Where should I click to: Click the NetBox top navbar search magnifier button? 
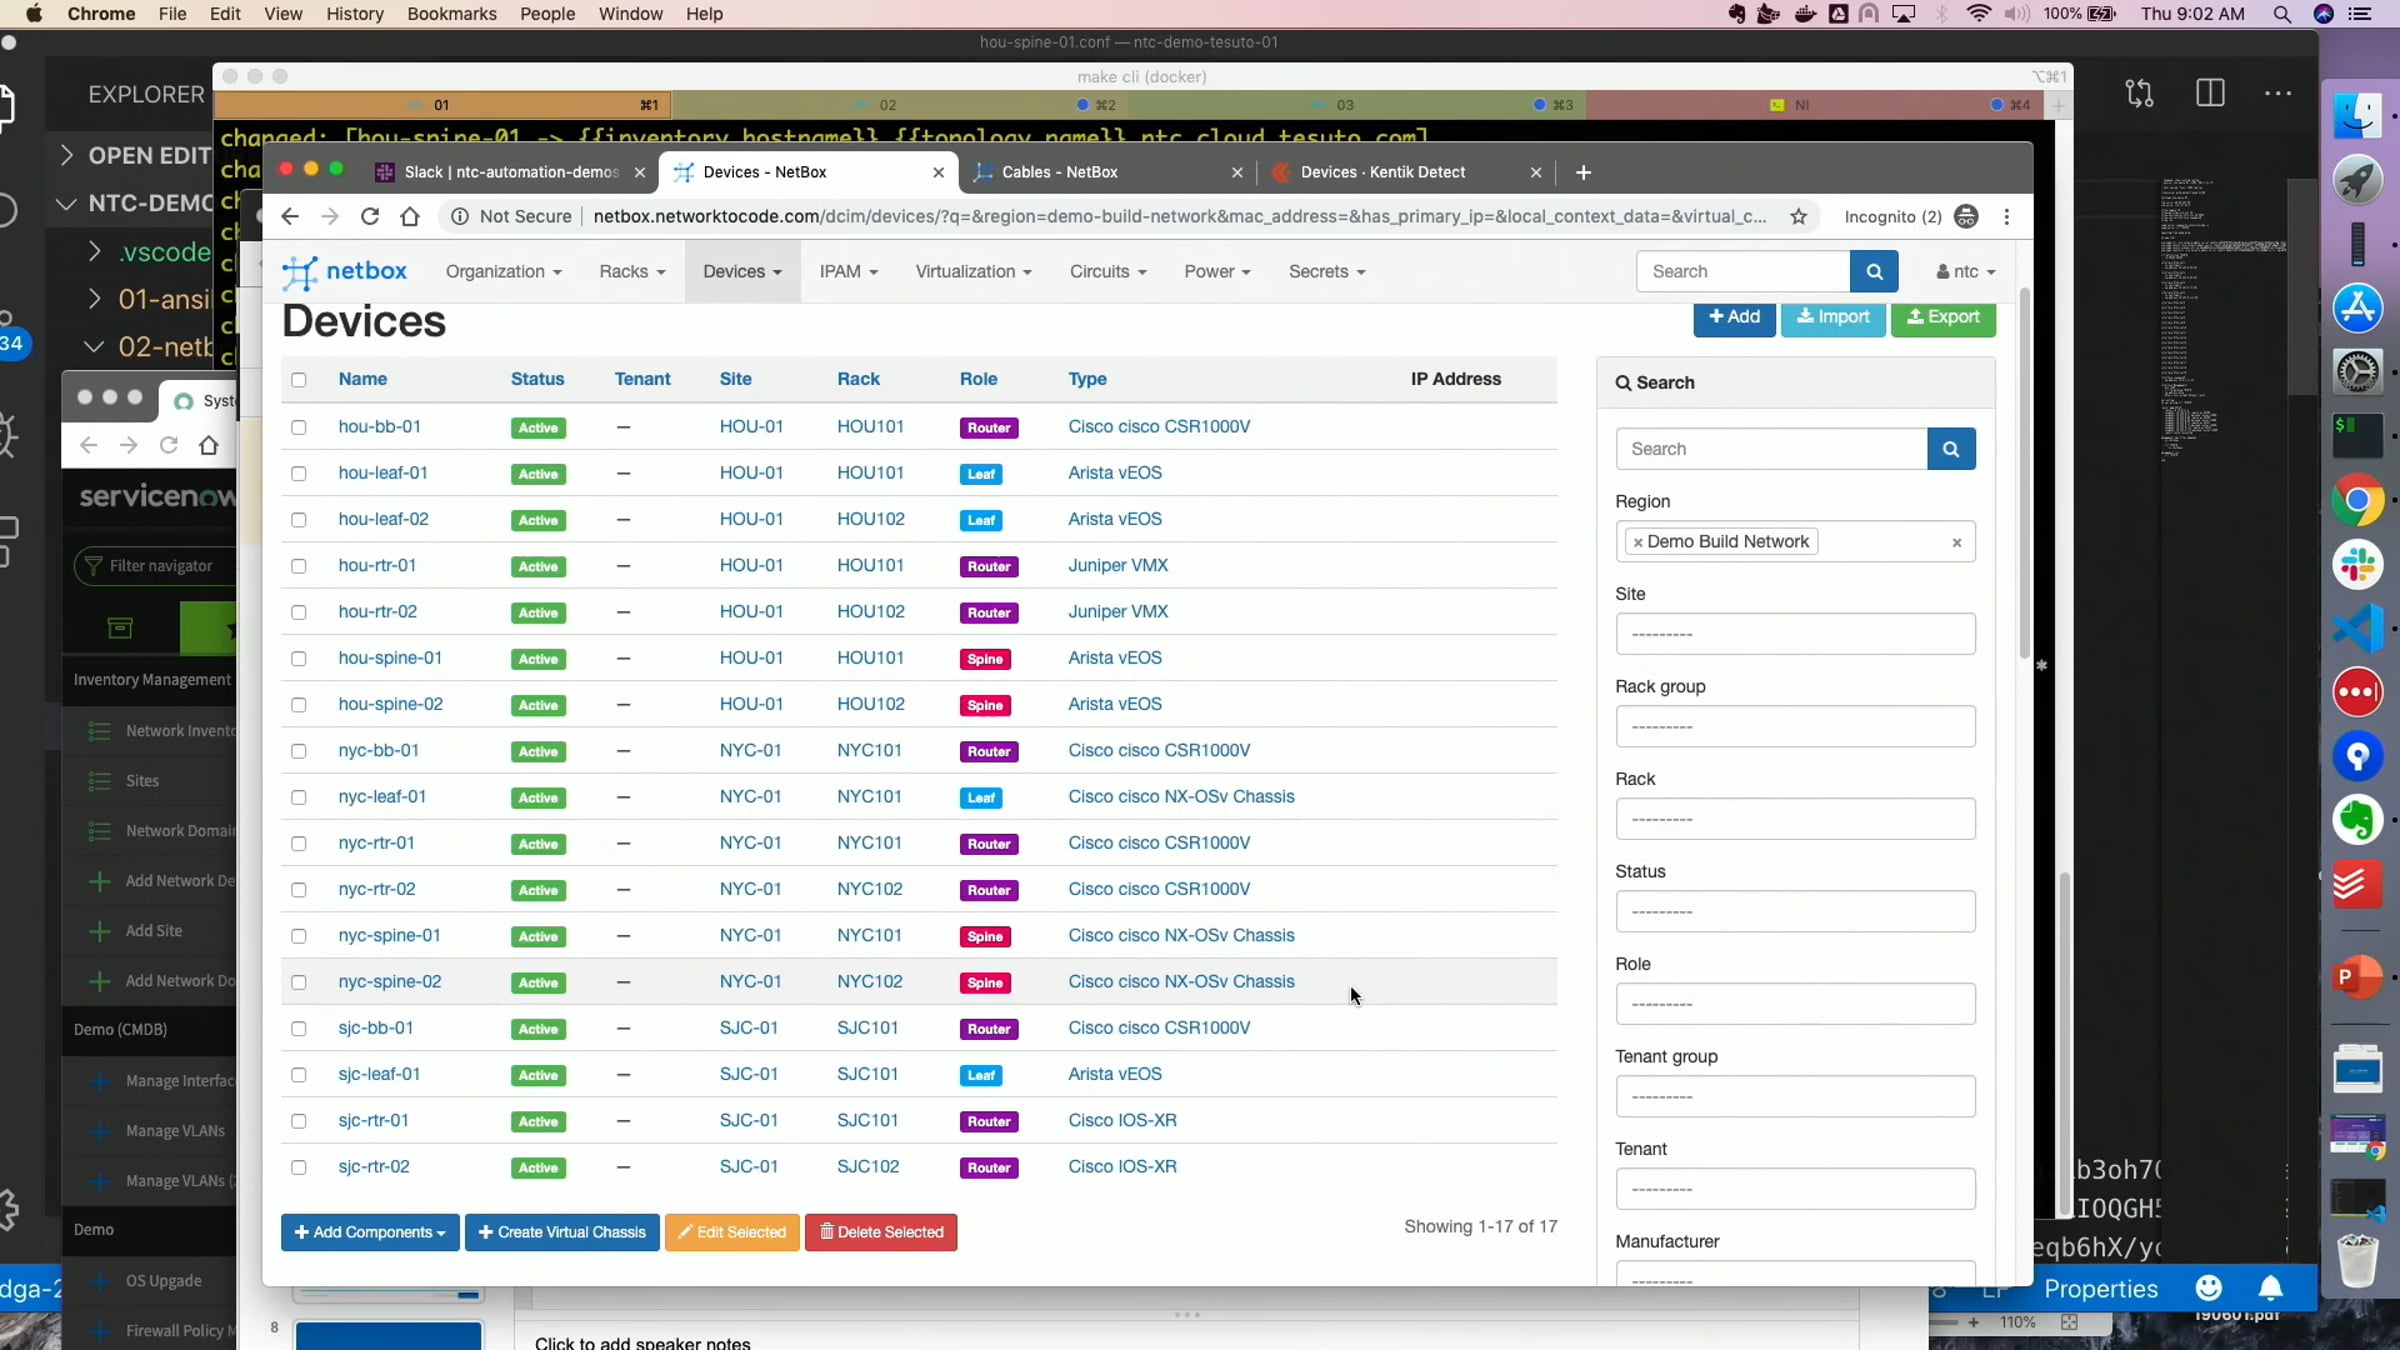1874,272
